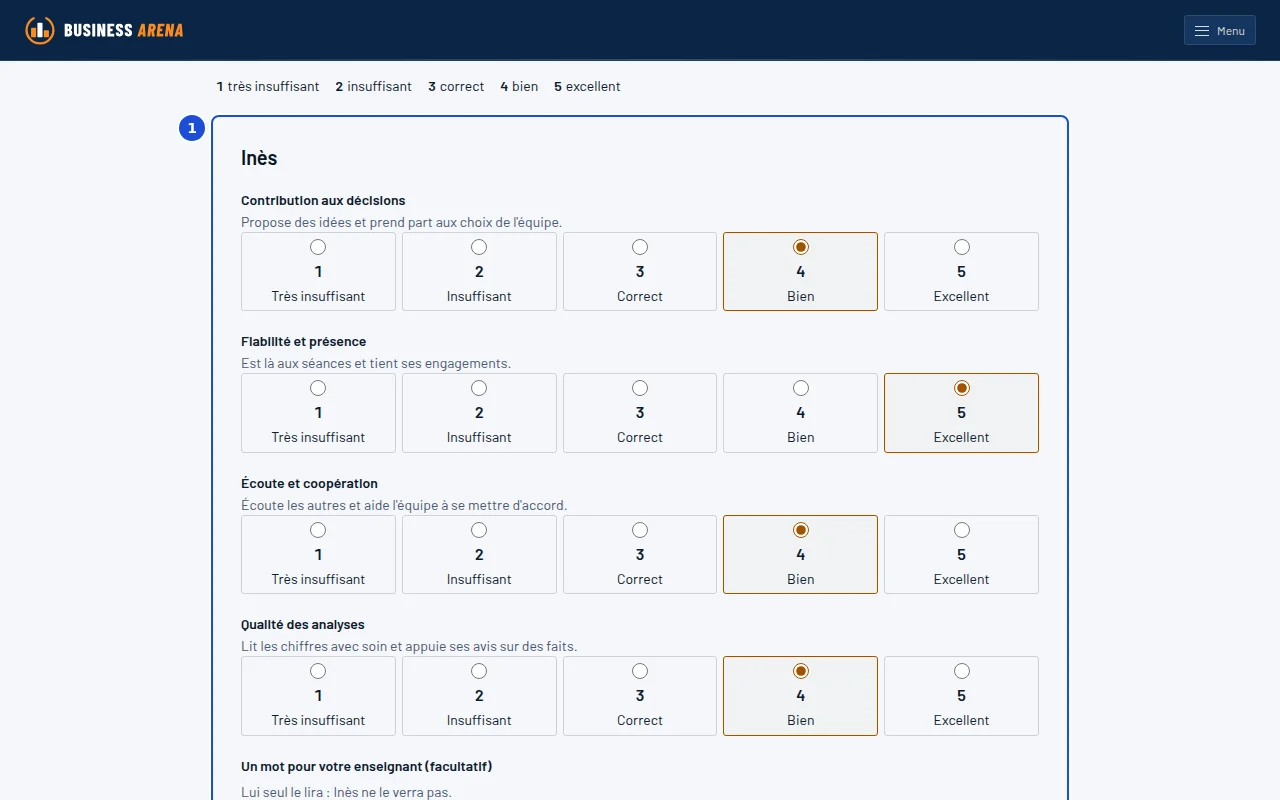Click the legend entry "4 bien"
The width and height of the screenshot is (1280, 800).
click(x=519, y=87)
